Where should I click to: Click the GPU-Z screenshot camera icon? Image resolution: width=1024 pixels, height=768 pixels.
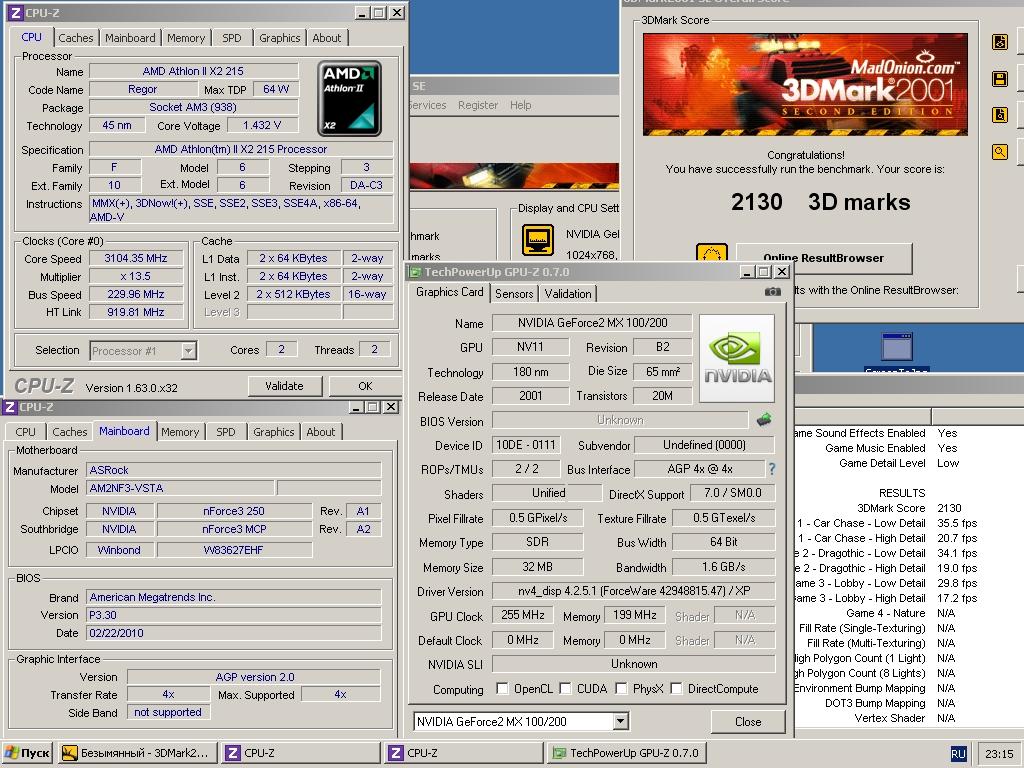[773, 292]
